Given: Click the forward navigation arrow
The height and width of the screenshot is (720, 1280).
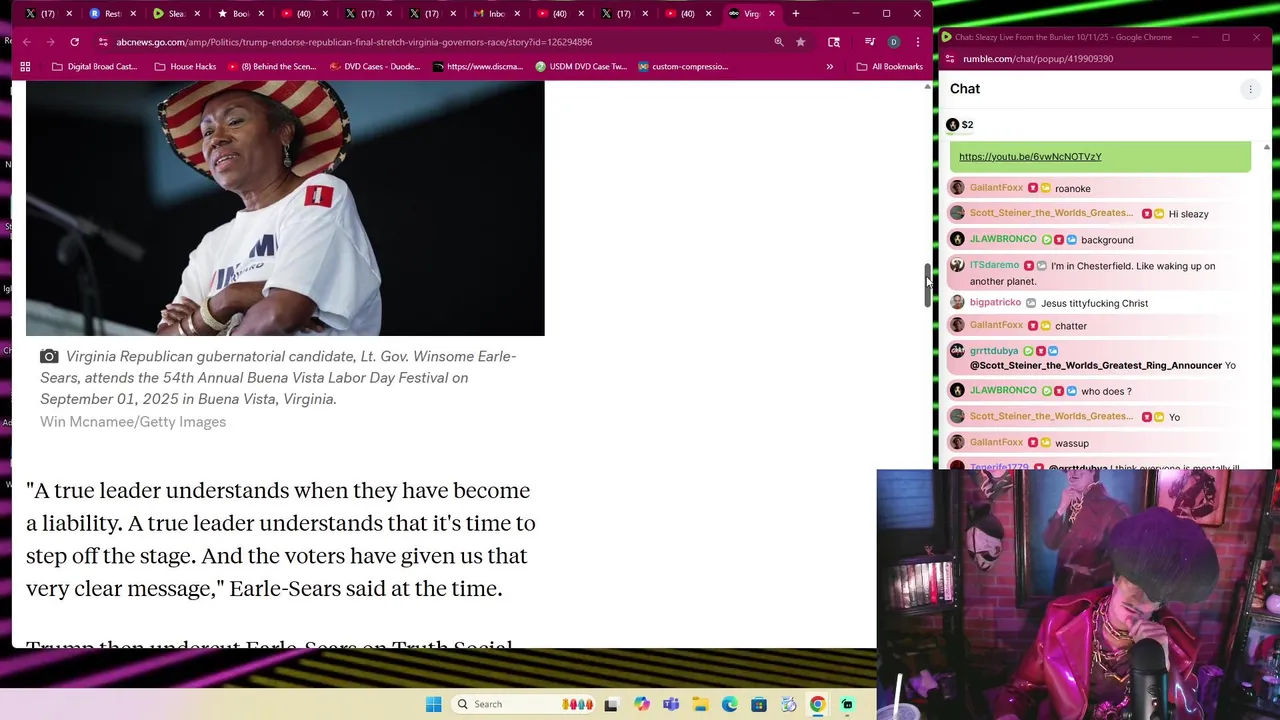Looking at the screenshot, I should click(x=50, y=42).
